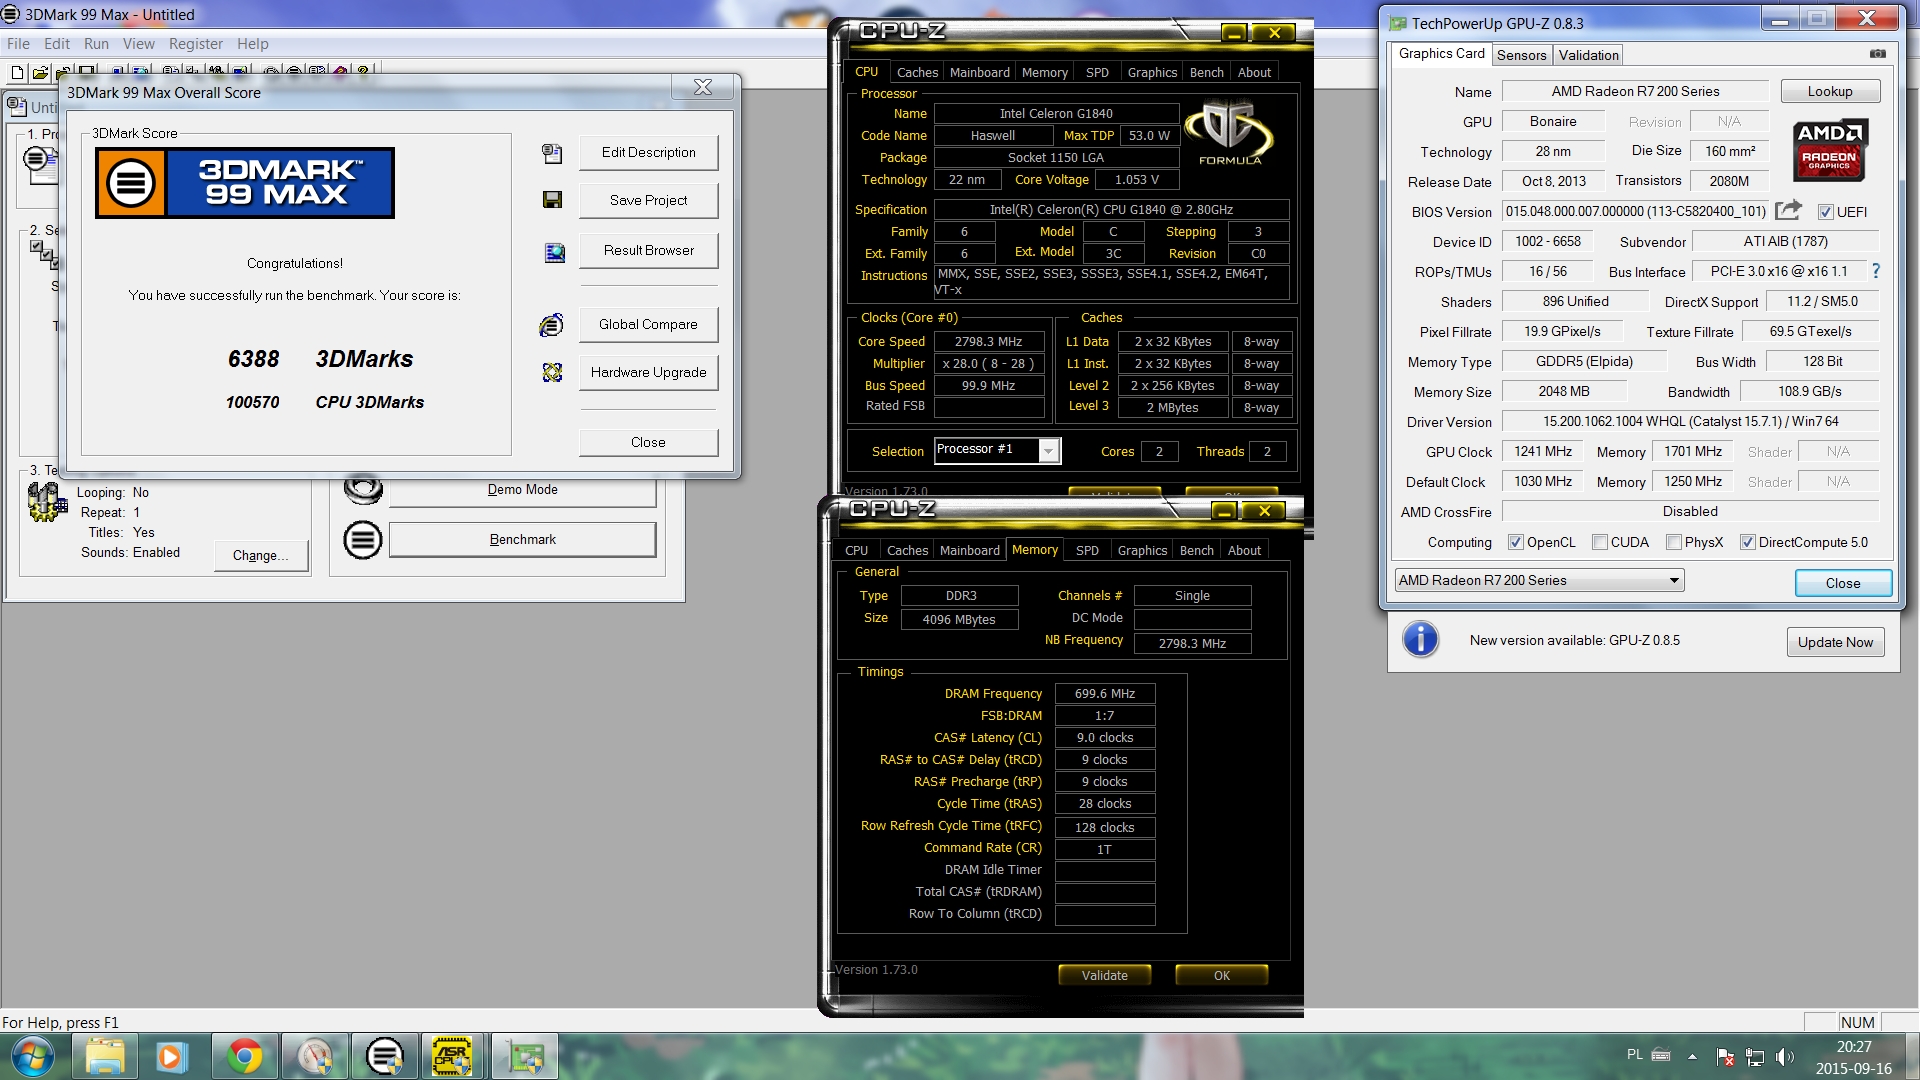1920x1080 pixels.
Task: Open Google Chrome from the taskbar
Action: pyautogui.click(x=245, y=1056)
